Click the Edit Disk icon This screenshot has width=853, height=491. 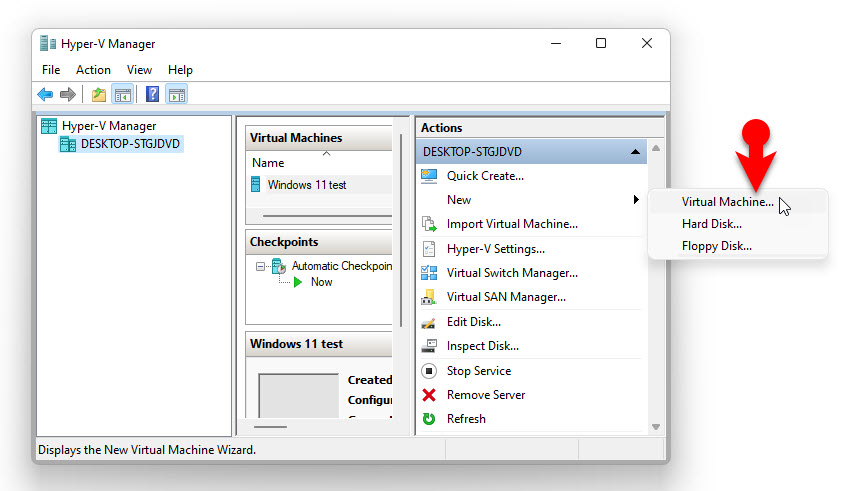click(x=429, y=322)
